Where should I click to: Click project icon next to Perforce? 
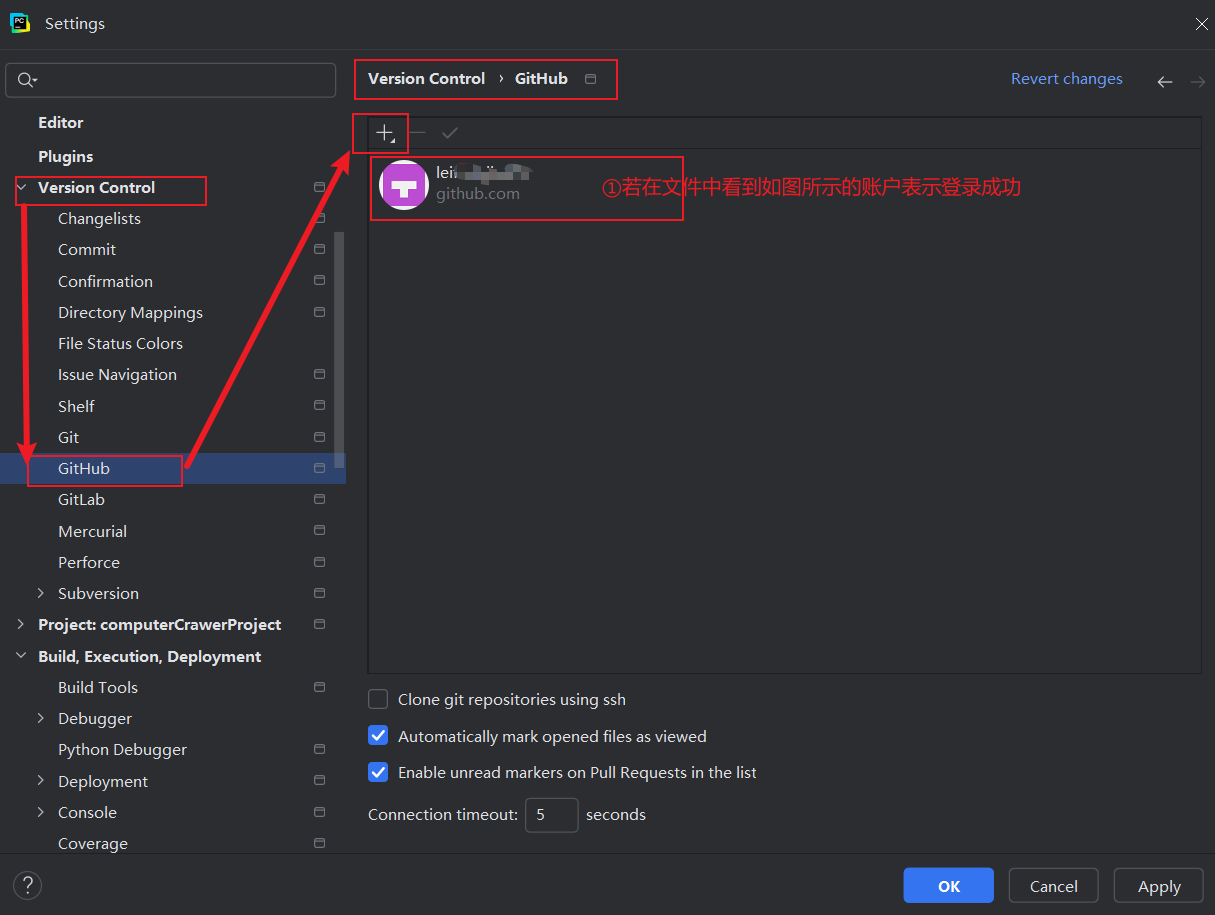click(320, 562)
